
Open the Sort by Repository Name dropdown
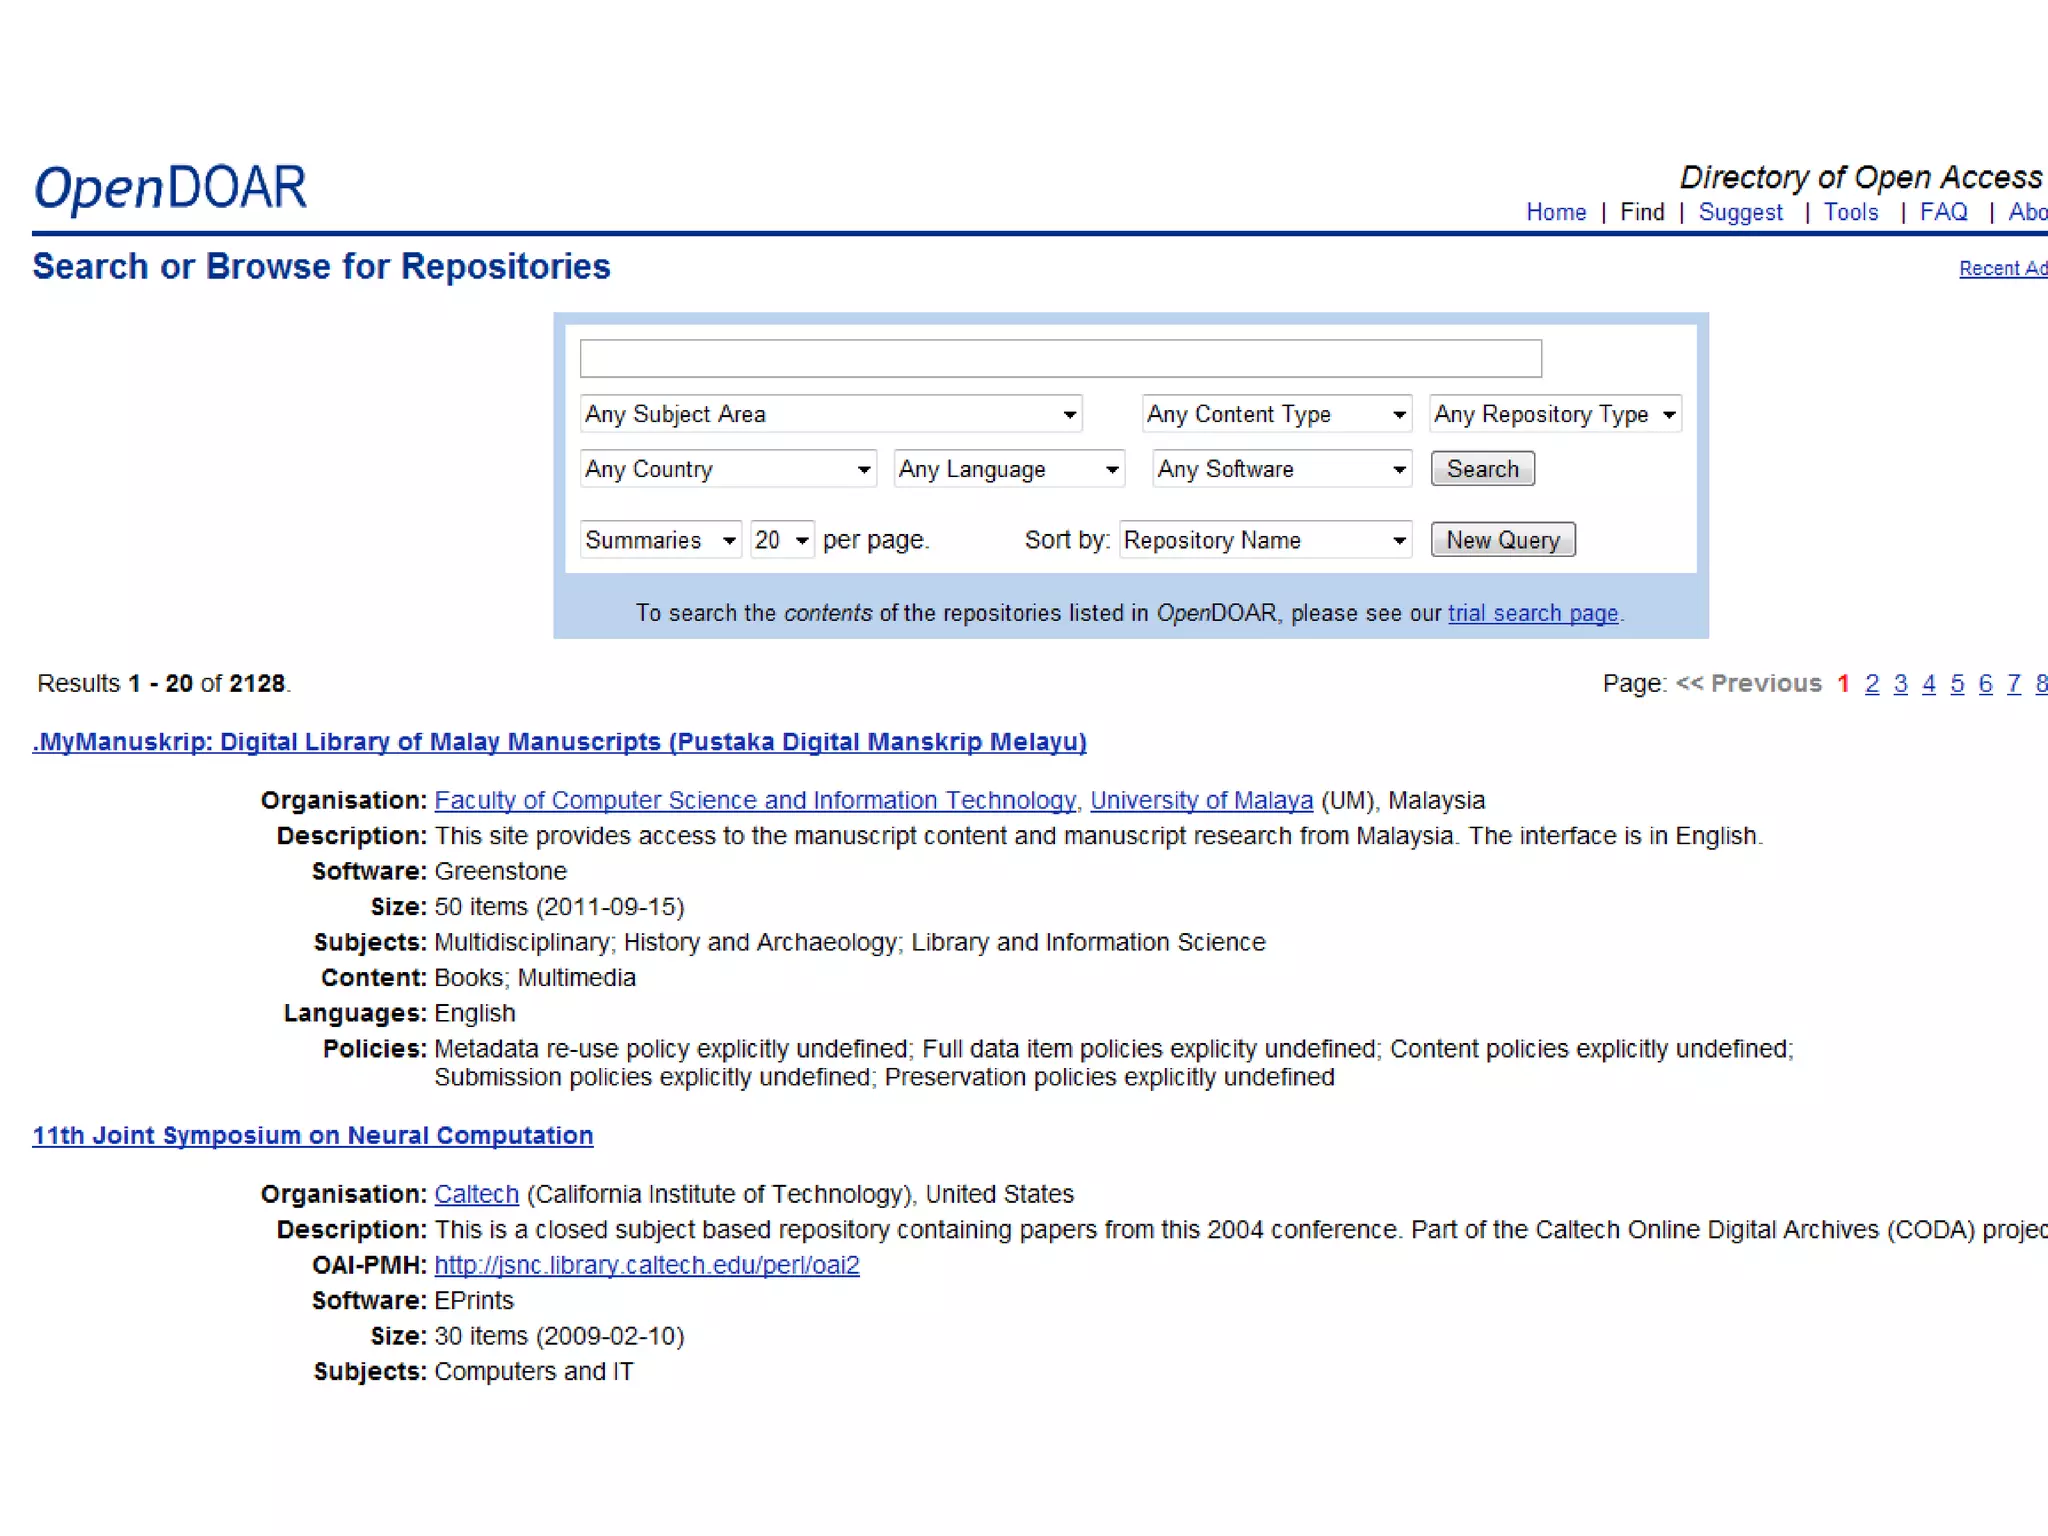(1265, 540)
